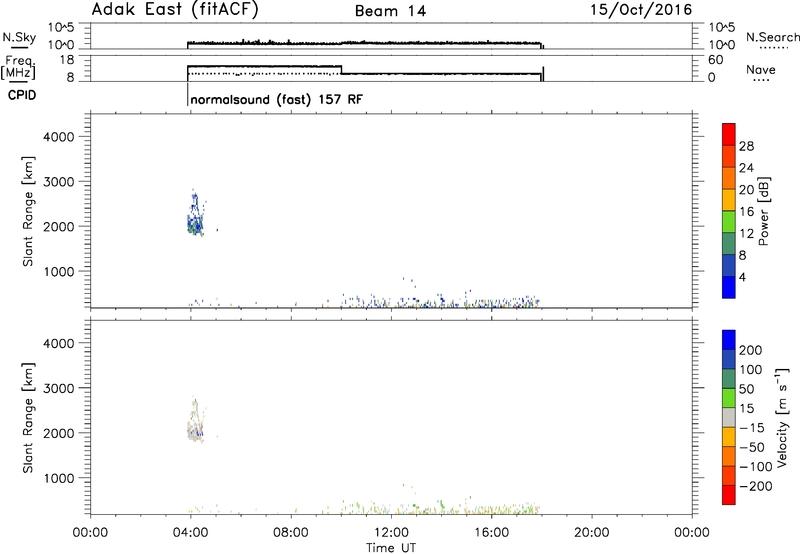Click the "18" frequency tick value
The image size is (800, 554).
[67, 60]
